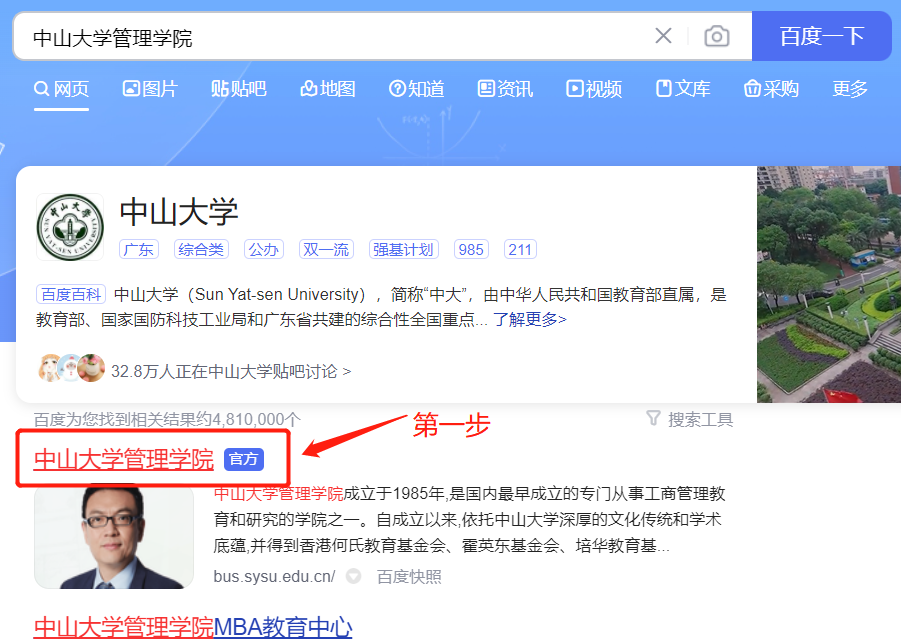This screenshot has height=644, width=901.
Task: Clear the search box with X icon
Action: [663, 37]
